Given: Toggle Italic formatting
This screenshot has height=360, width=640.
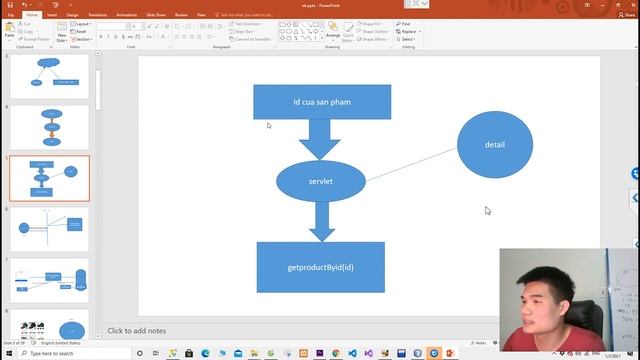Looking at the screenshot, I should click(108, 37).
